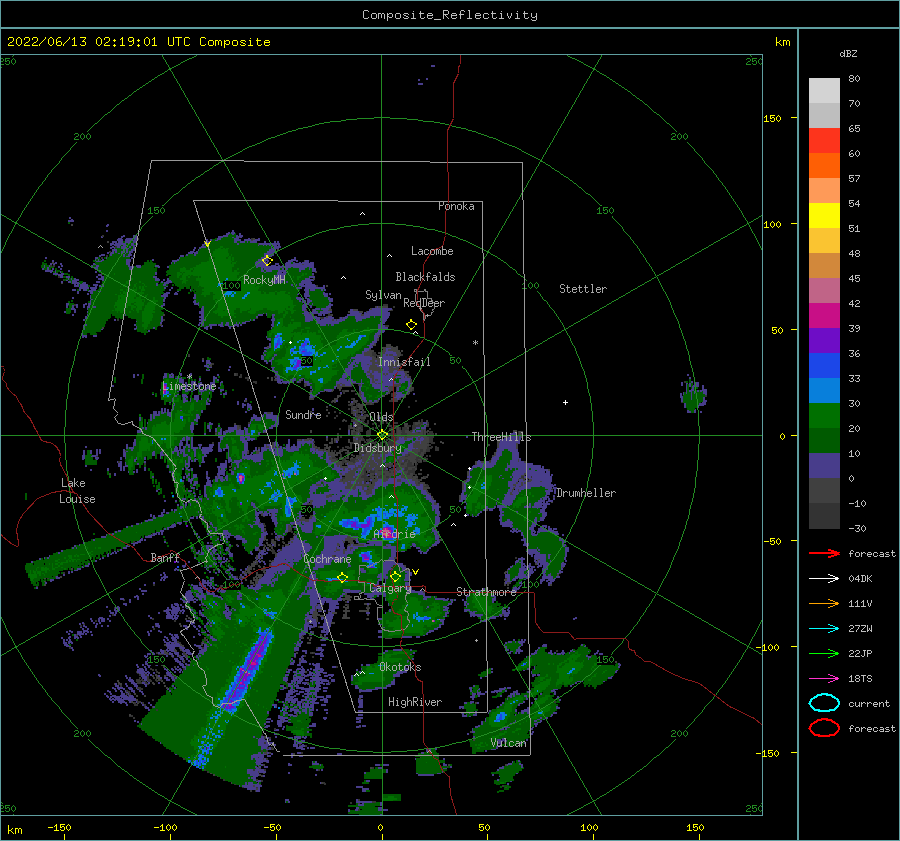Click the km unit label at bottom left
Viewport: 900px width, 841px height.
tap(15, 830)
